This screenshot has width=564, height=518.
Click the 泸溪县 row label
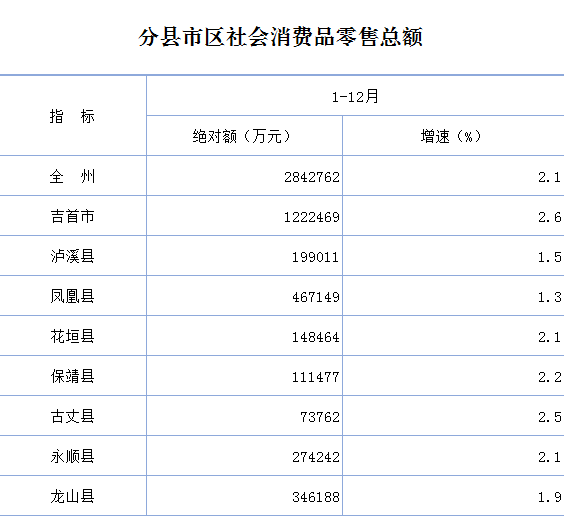coord(72,256)
